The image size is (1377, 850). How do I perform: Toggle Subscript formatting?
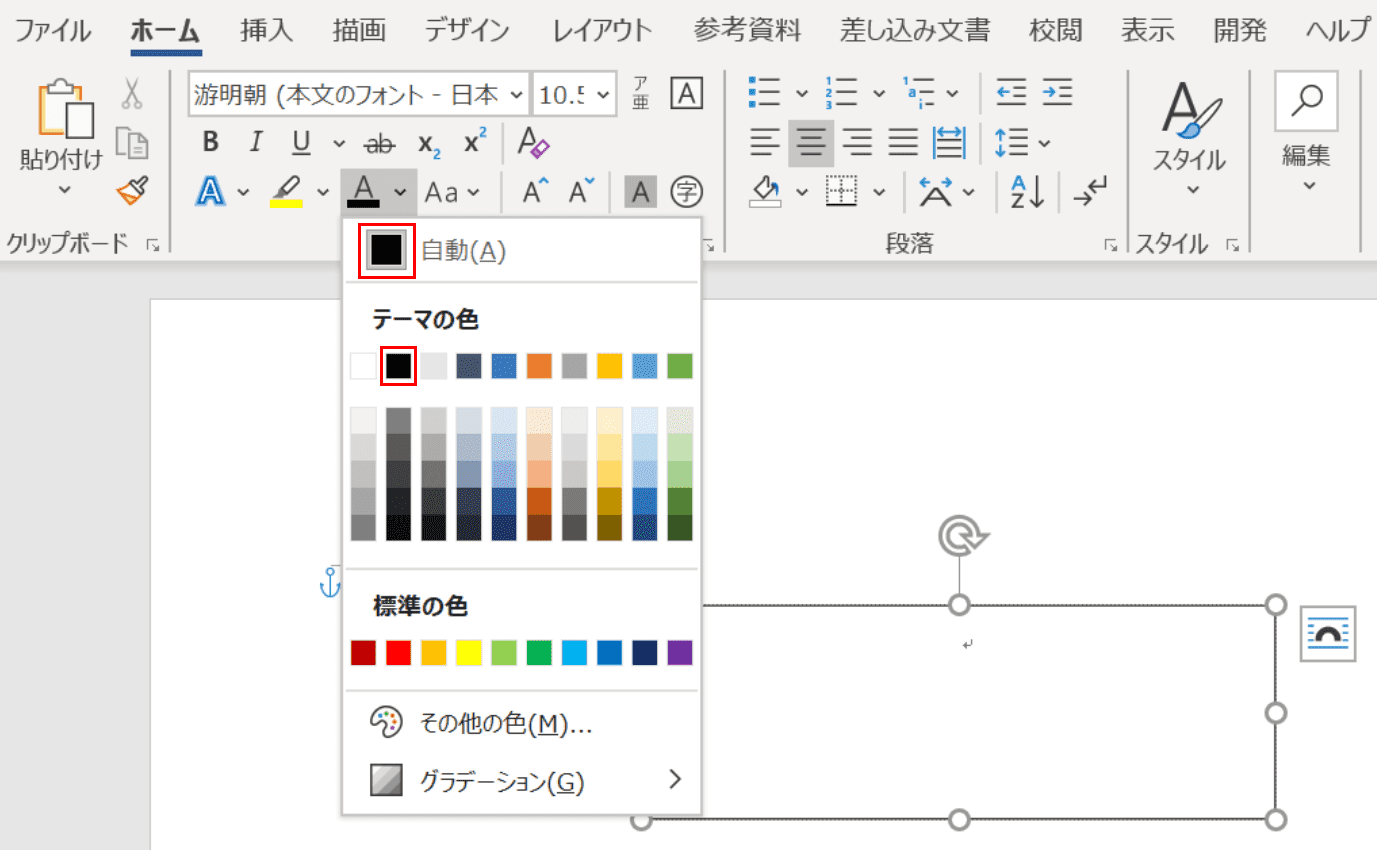coord(429,143)
